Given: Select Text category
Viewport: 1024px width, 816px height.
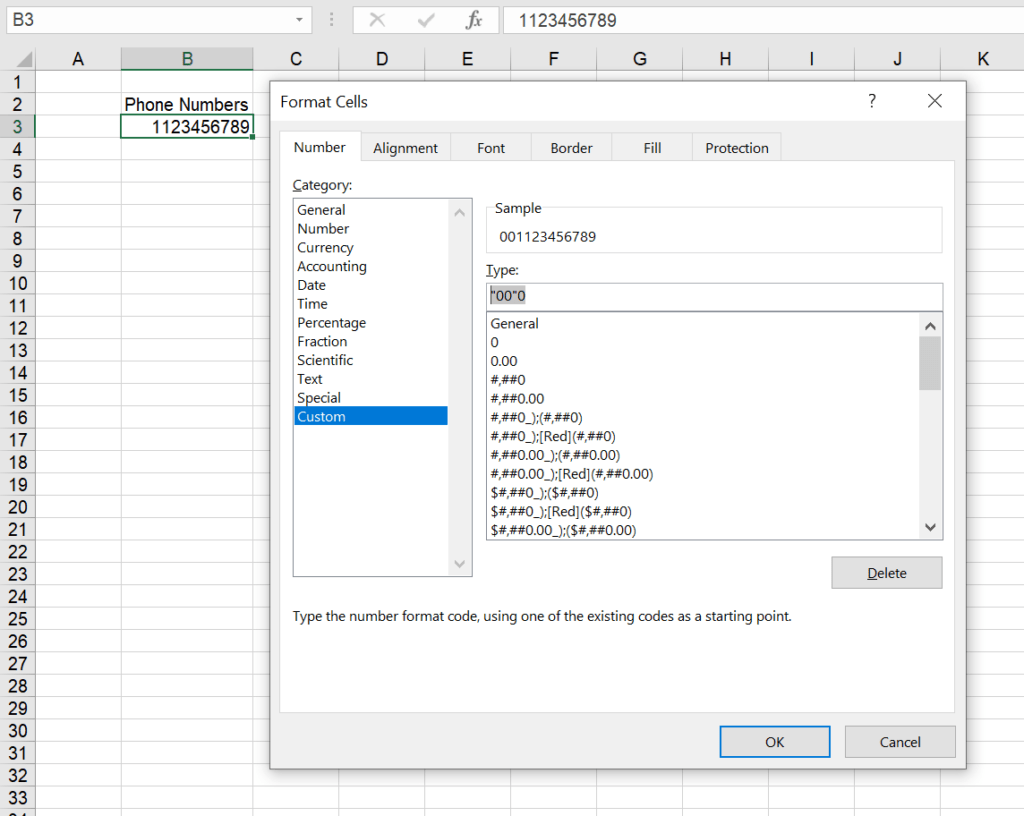Looking at the screenshot, I should point(371,379).
